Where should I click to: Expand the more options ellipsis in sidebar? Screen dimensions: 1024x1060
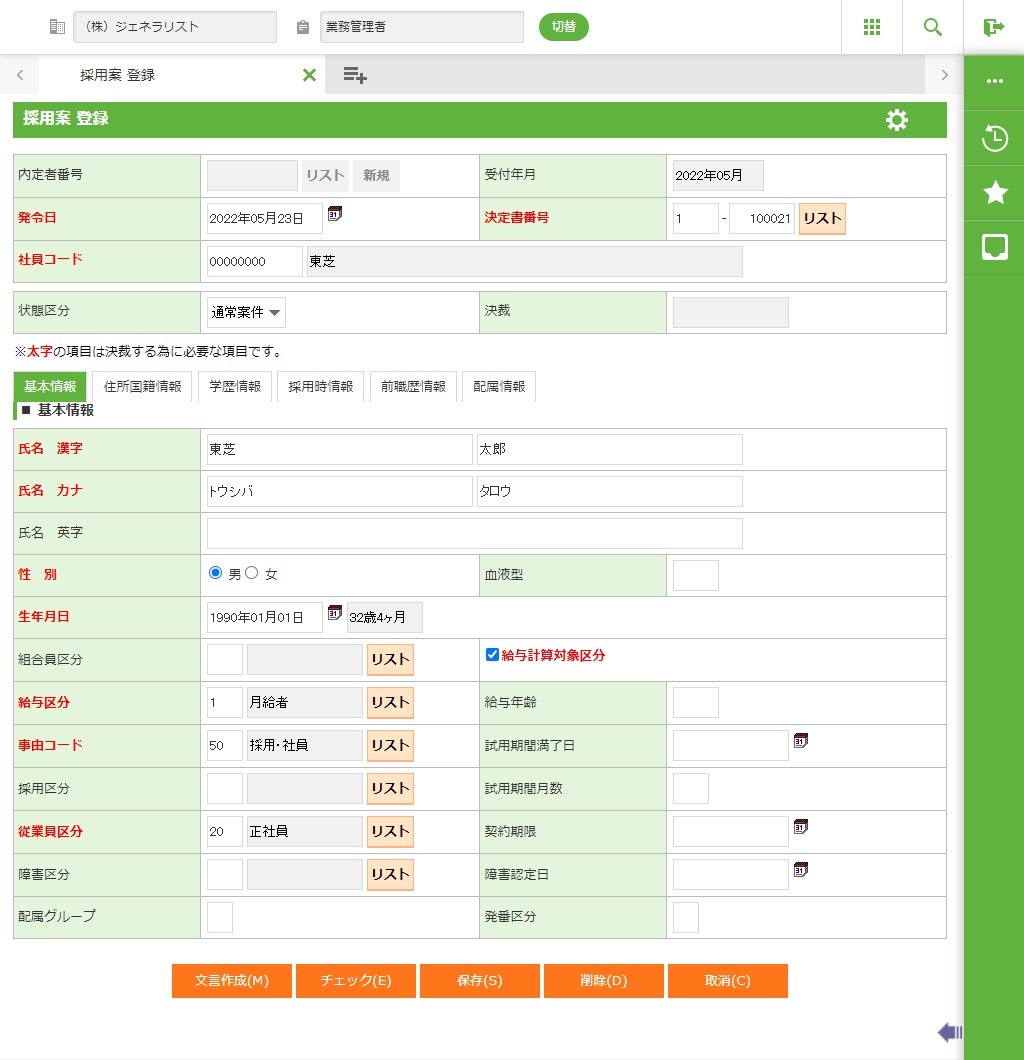995,82
